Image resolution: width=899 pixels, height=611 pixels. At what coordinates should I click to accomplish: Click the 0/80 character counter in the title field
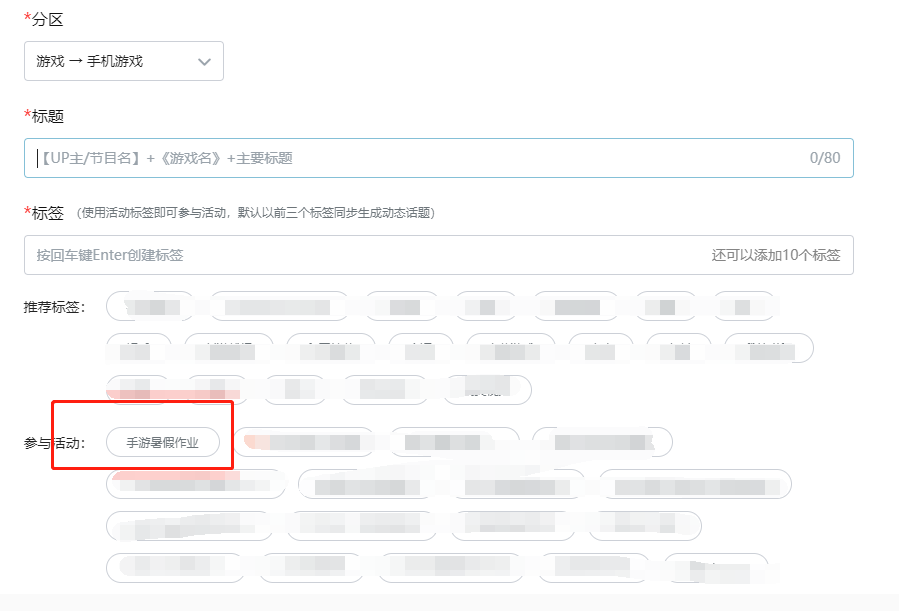point(824,158)
